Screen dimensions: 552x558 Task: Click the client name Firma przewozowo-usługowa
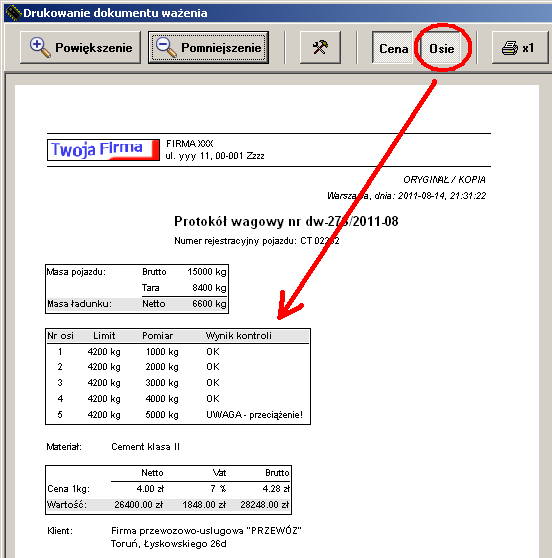point(206,531)
